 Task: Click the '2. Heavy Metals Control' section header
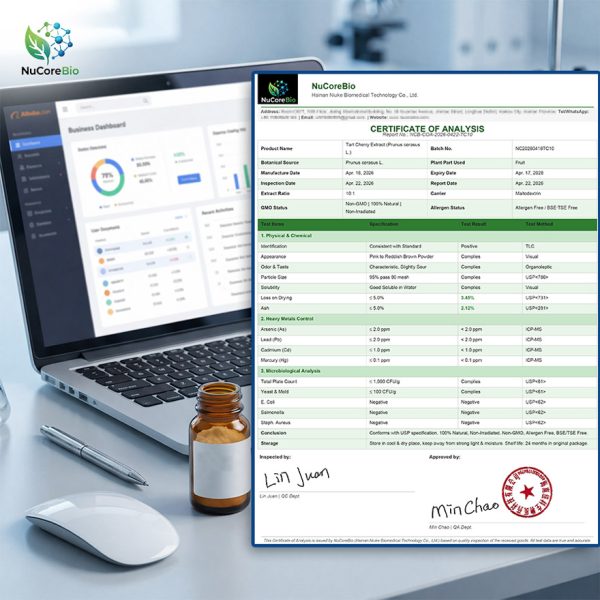pos(287,319)
